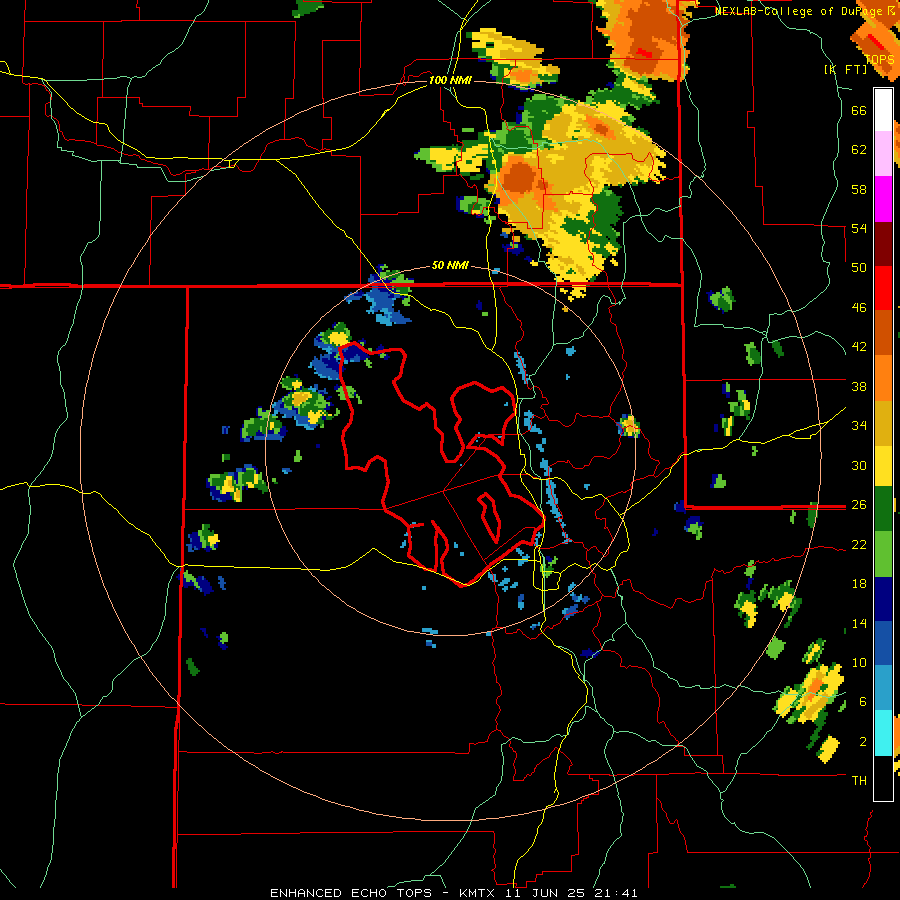Screen dimensions: 900x900
Task: Click the '100 NMI' range ring label
Action: click(x=450, y=80)
